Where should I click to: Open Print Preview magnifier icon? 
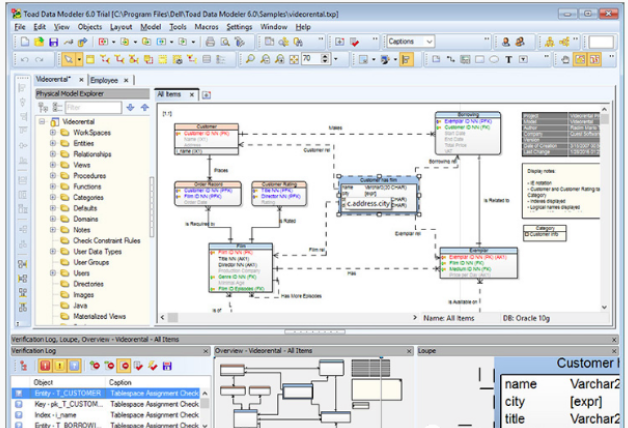[225, 42]
